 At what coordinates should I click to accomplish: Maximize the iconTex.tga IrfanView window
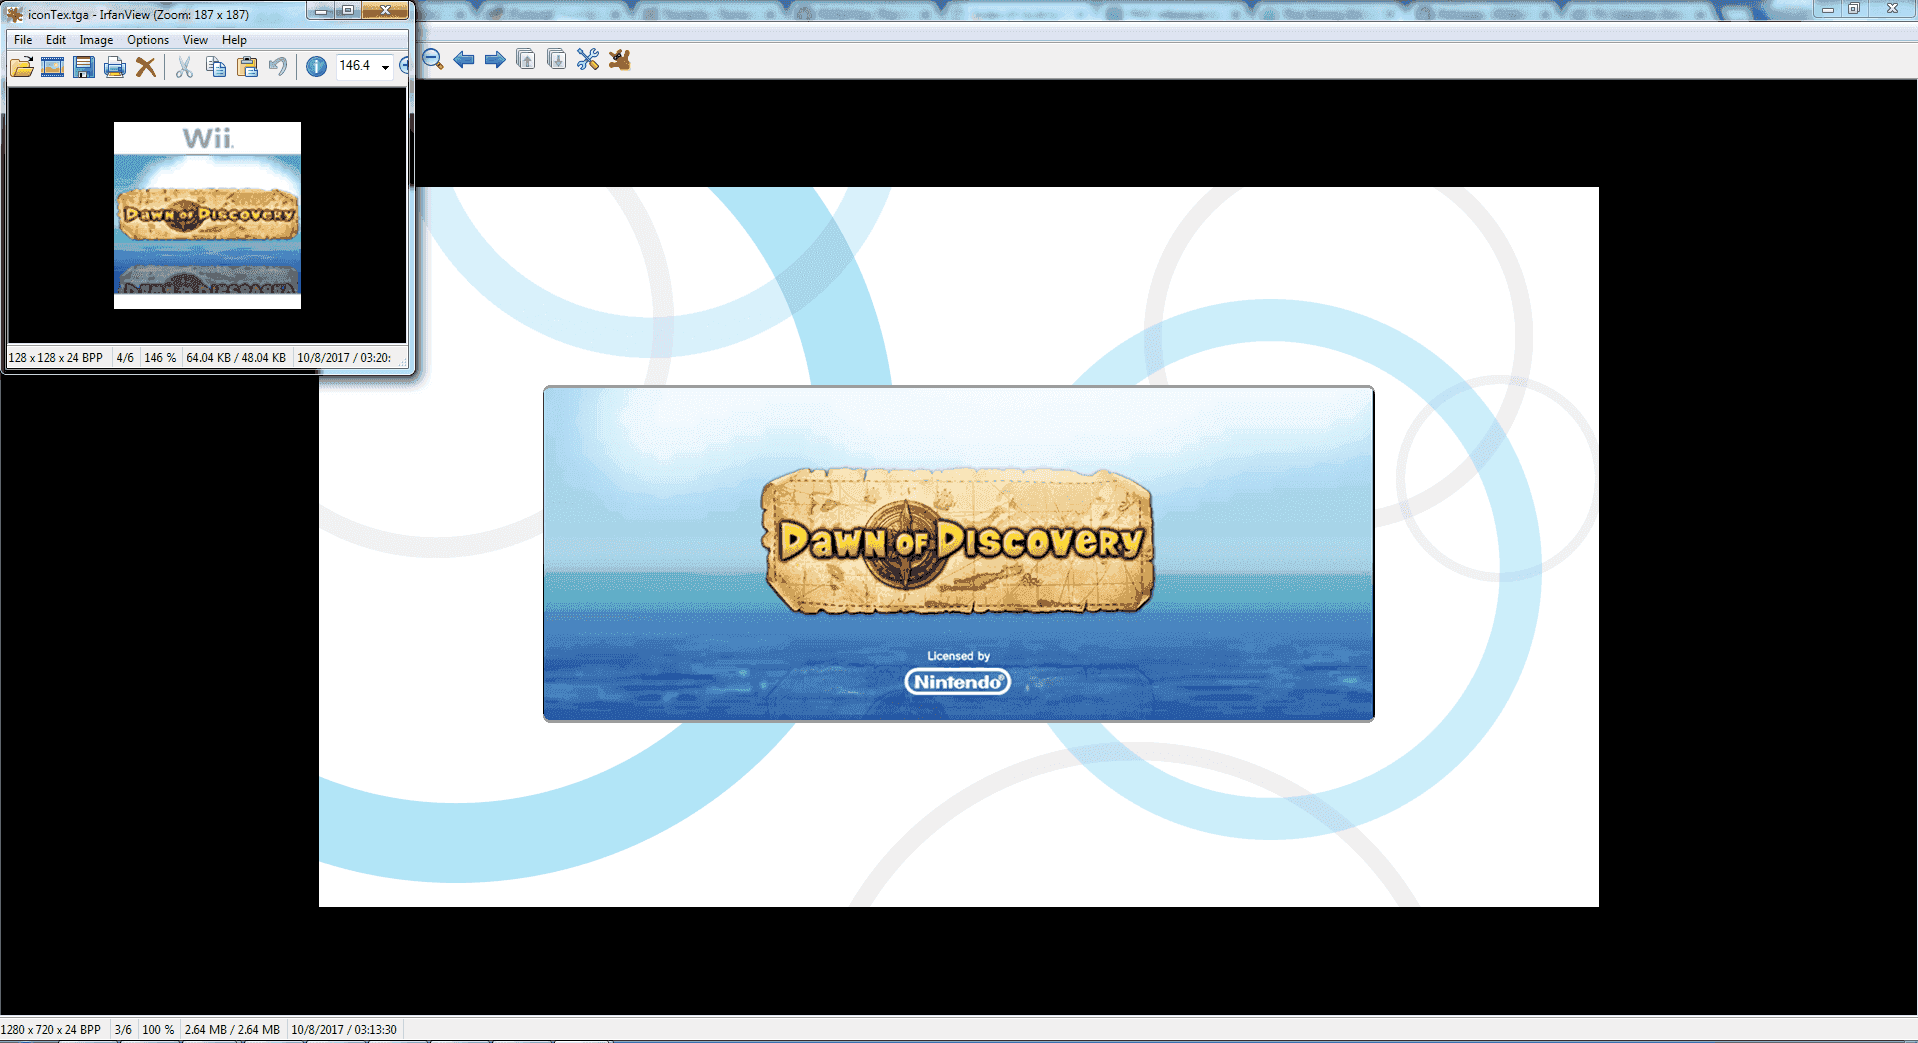point(348,10)
